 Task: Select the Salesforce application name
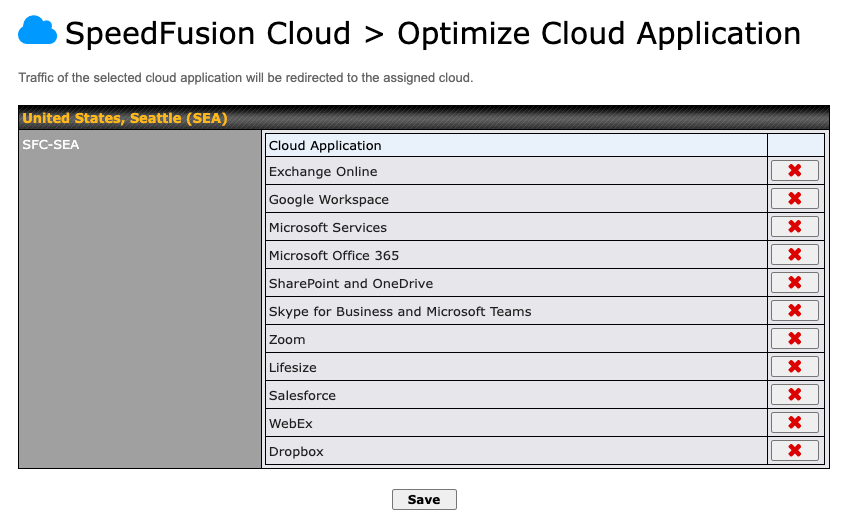[x=302, y=396]
